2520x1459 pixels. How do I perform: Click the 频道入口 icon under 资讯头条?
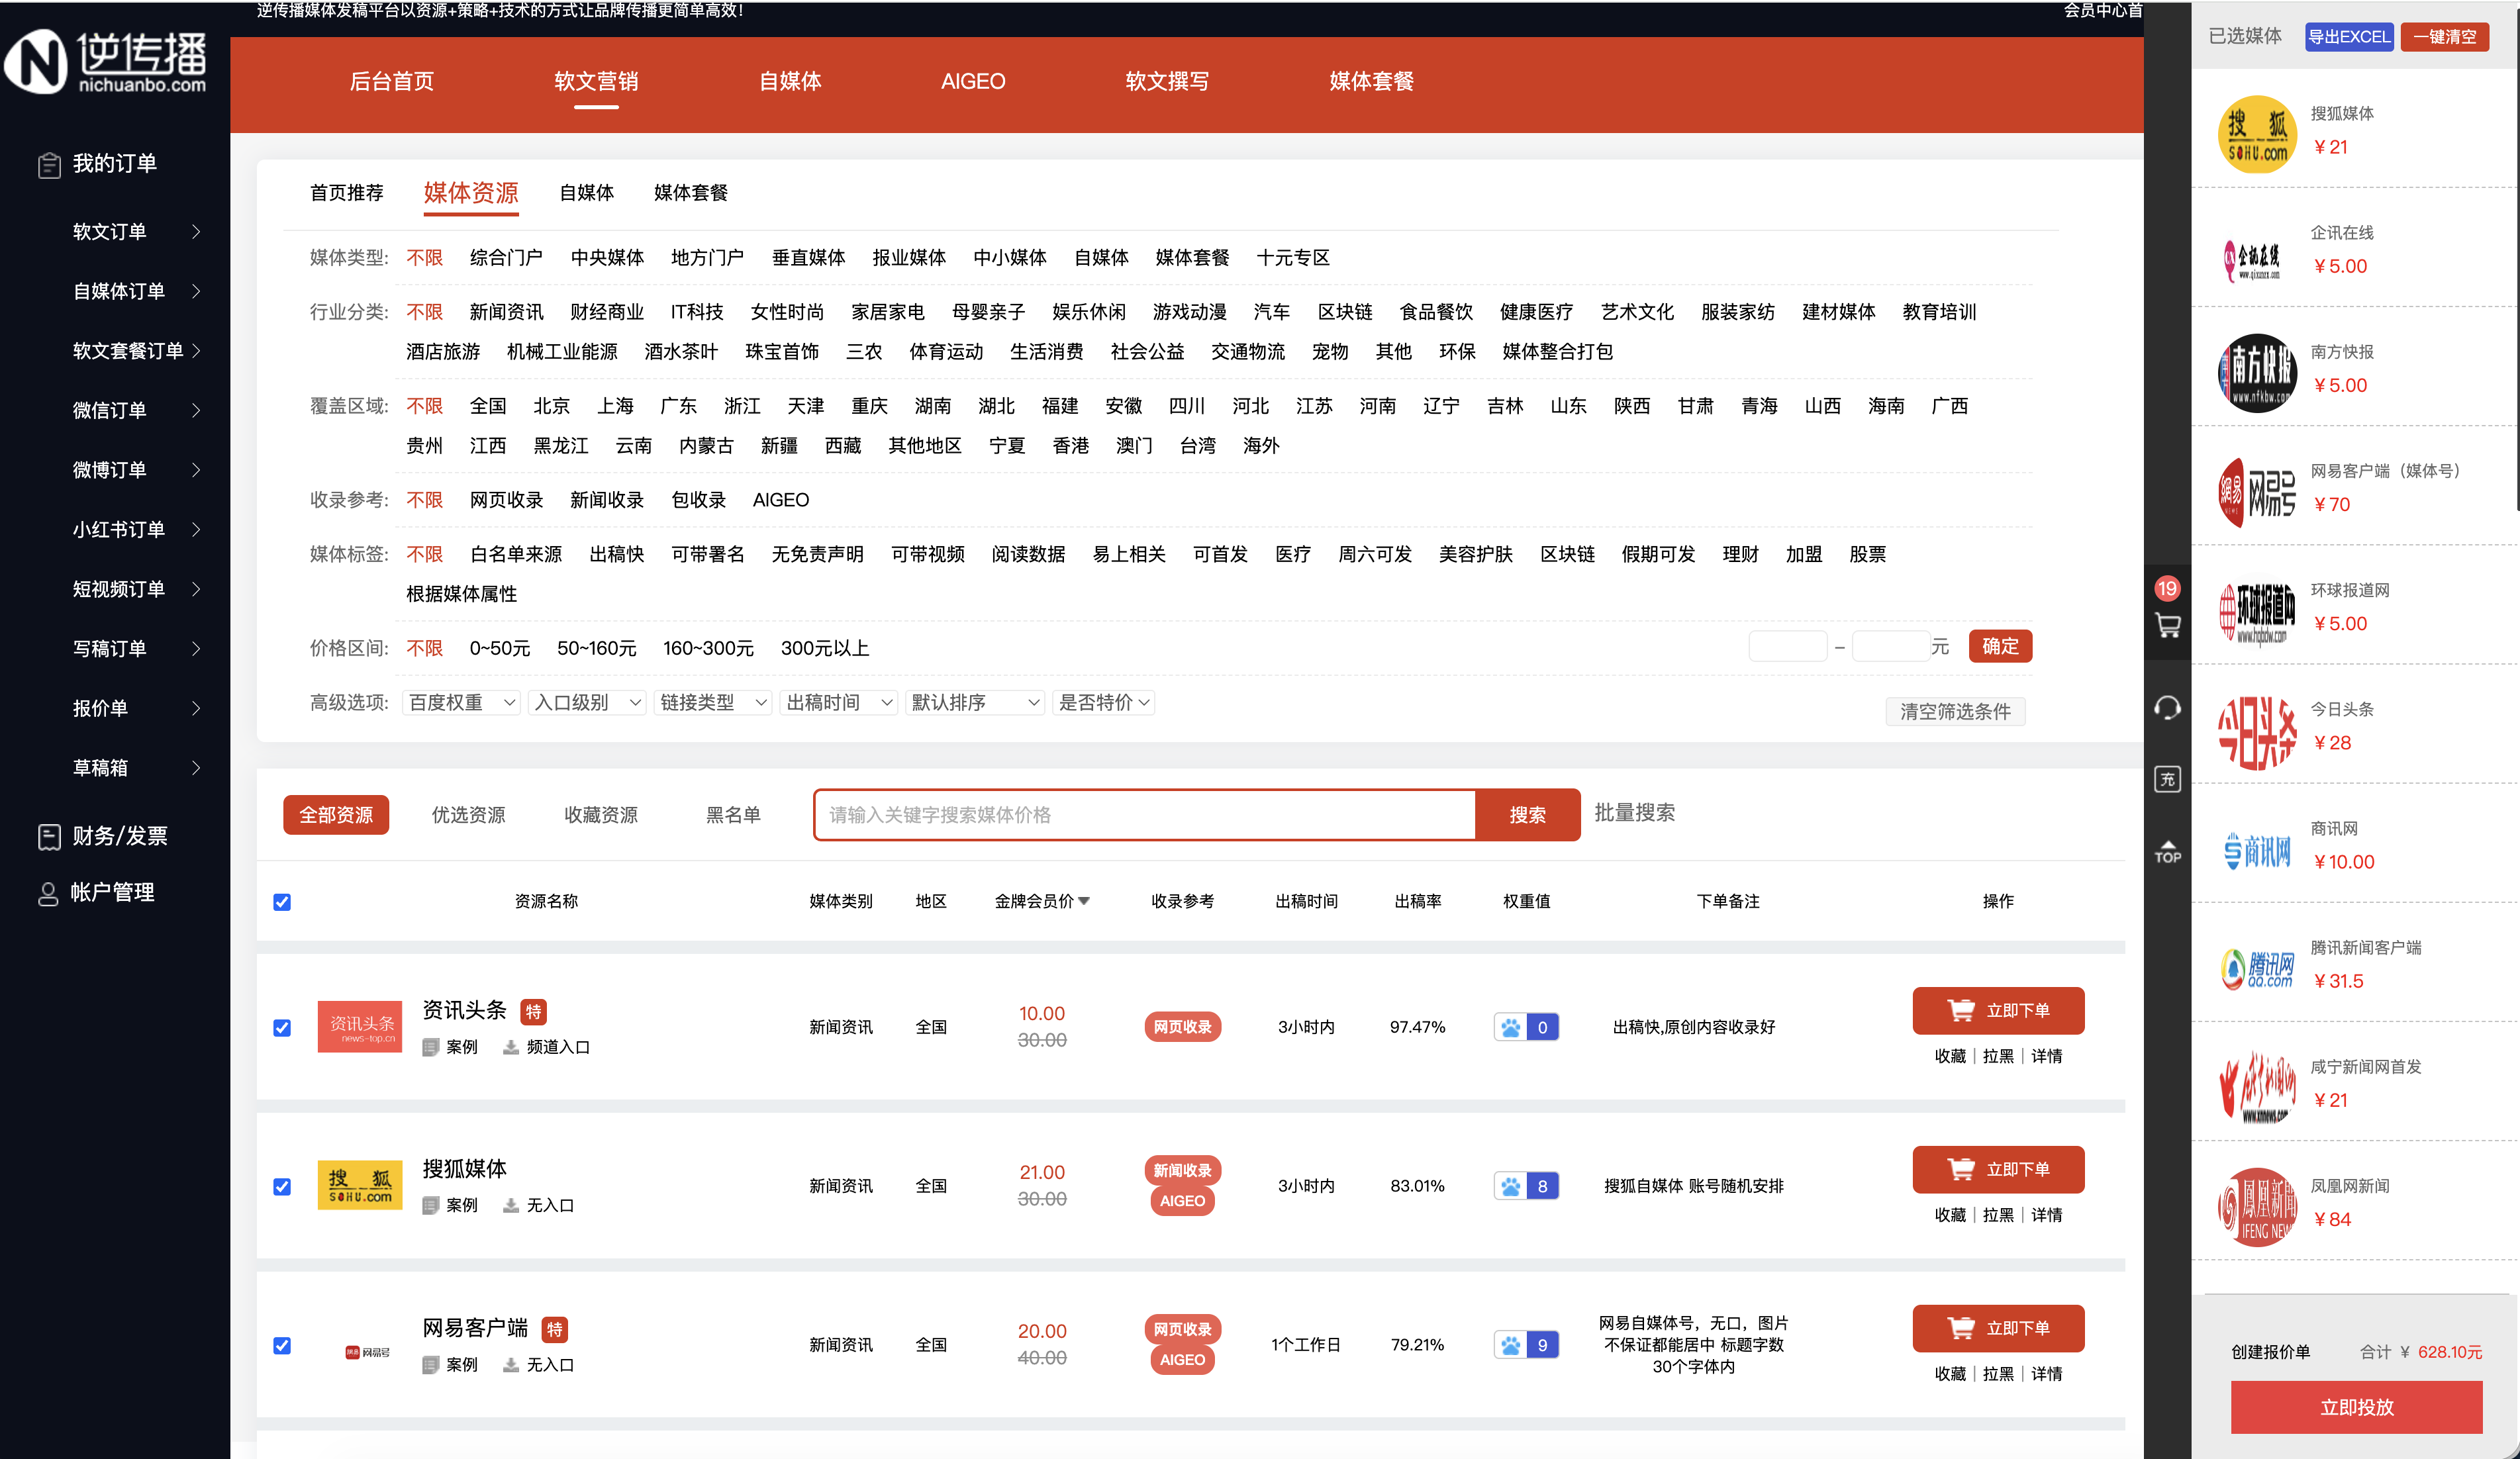click(511, 1047)
